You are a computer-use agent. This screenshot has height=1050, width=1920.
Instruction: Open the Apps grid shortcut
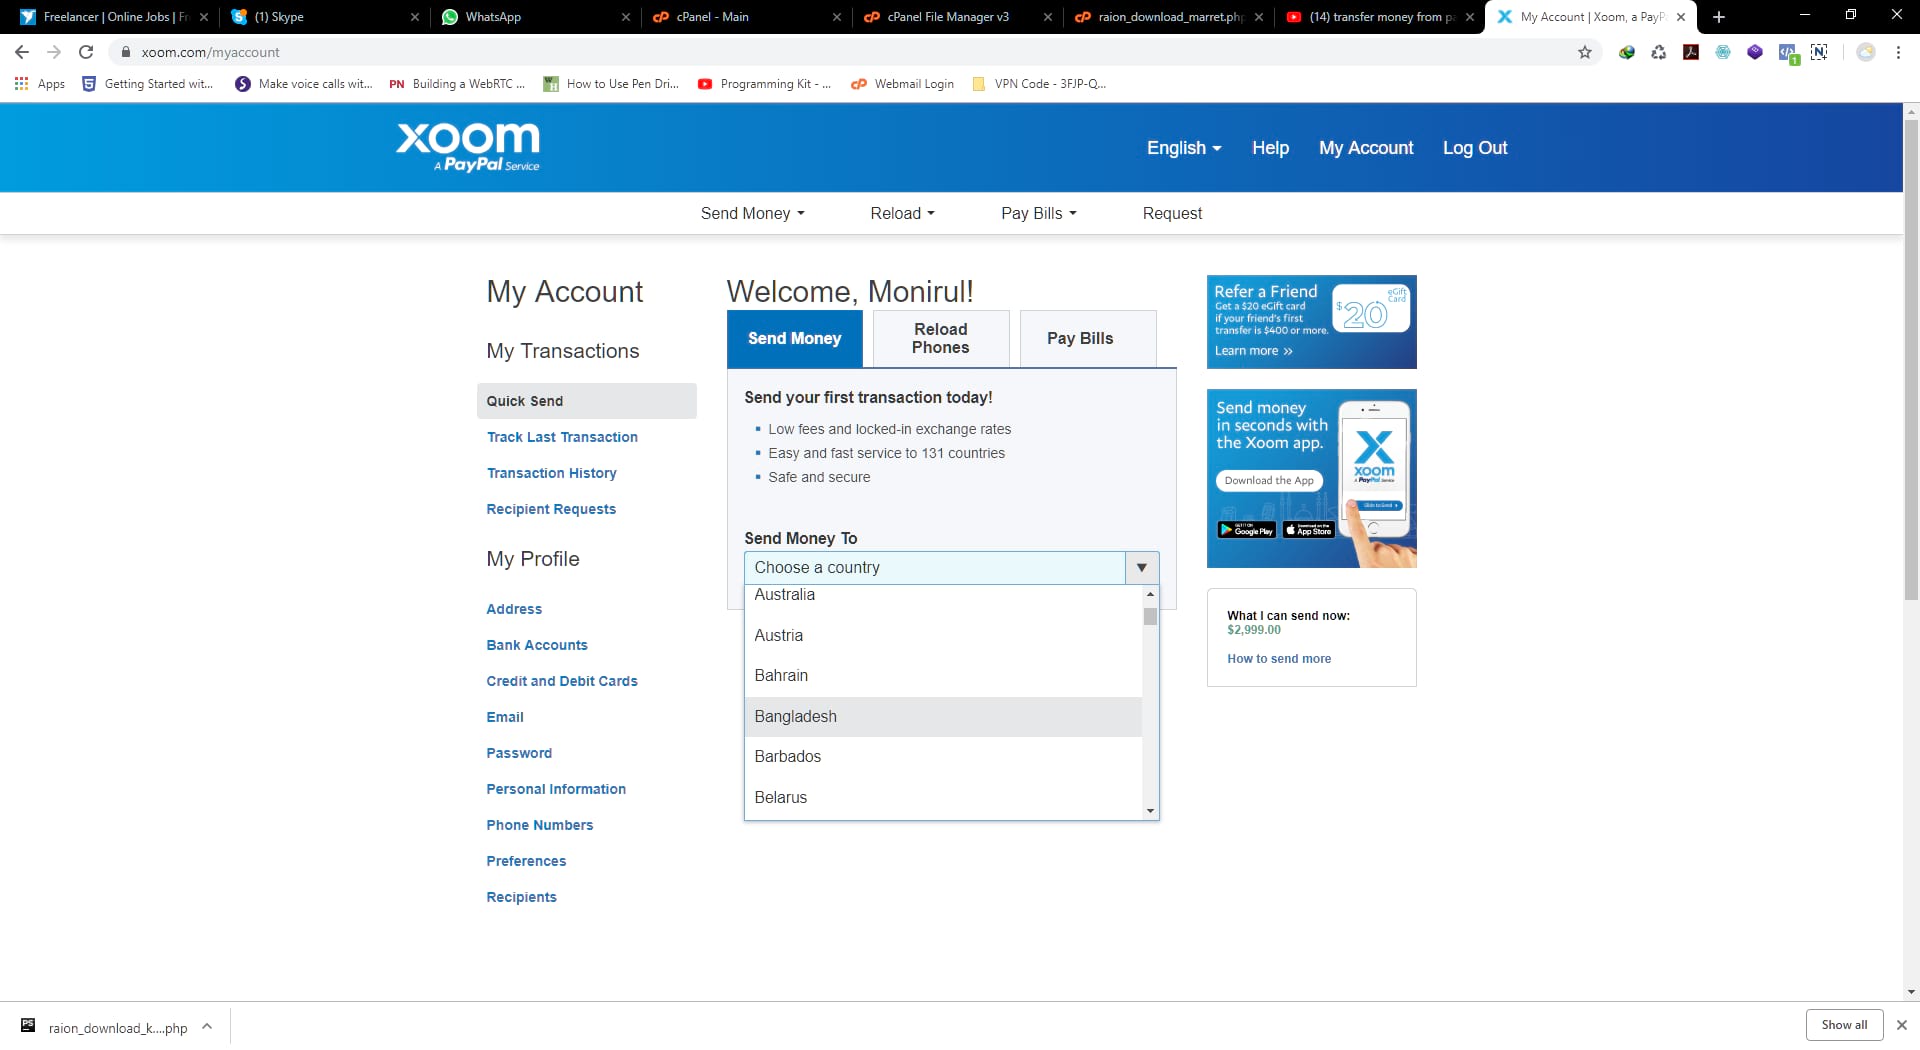point(40,84)
